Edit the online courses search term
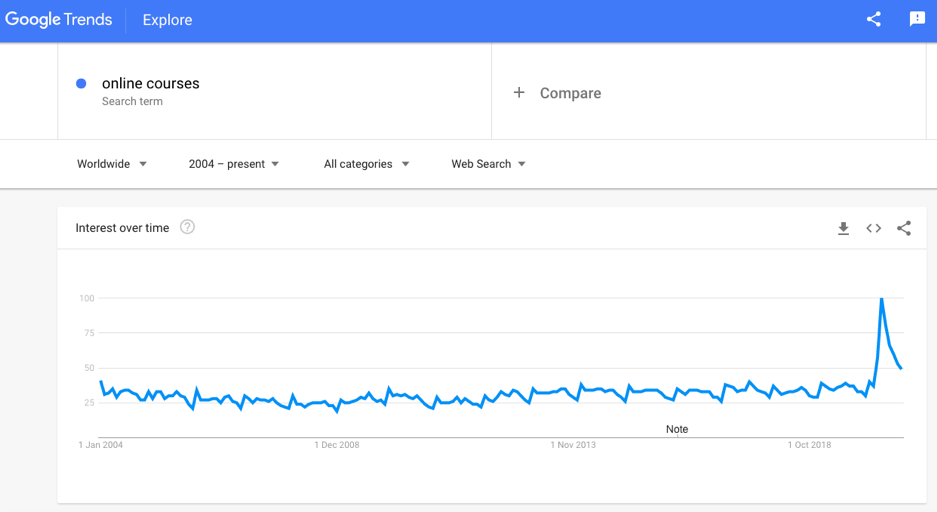Viewport: 937px width, 512px height. pyautogui.click(x=151, y=84)
